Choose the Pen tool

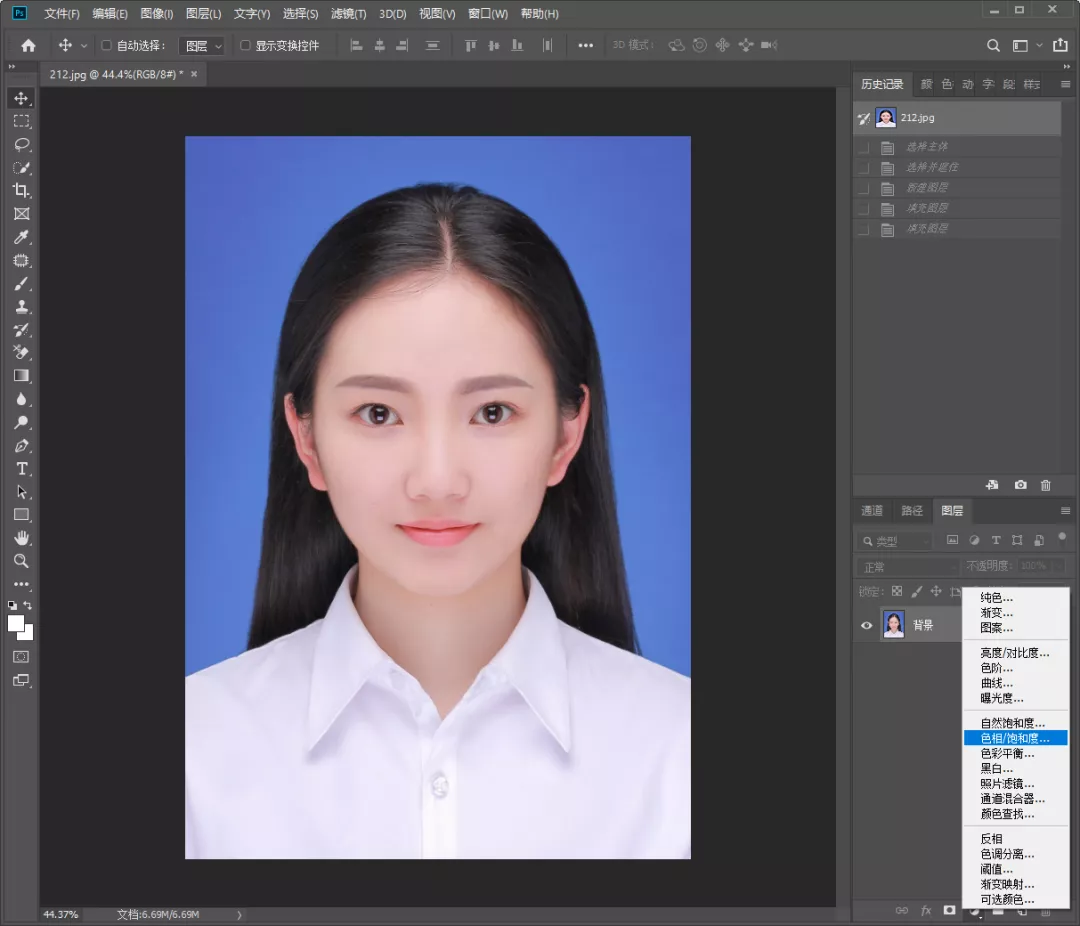[21, 446]
